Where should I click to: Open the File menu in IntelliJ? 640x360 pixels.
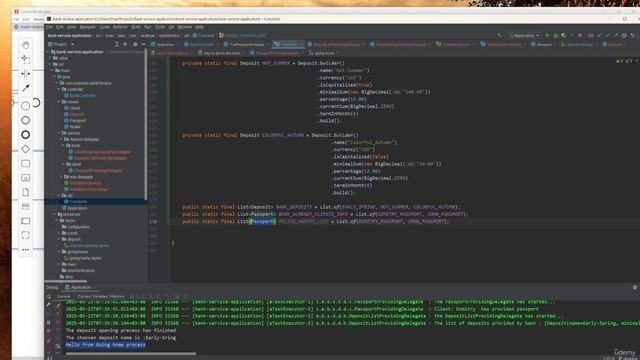[x=49, y=27]
